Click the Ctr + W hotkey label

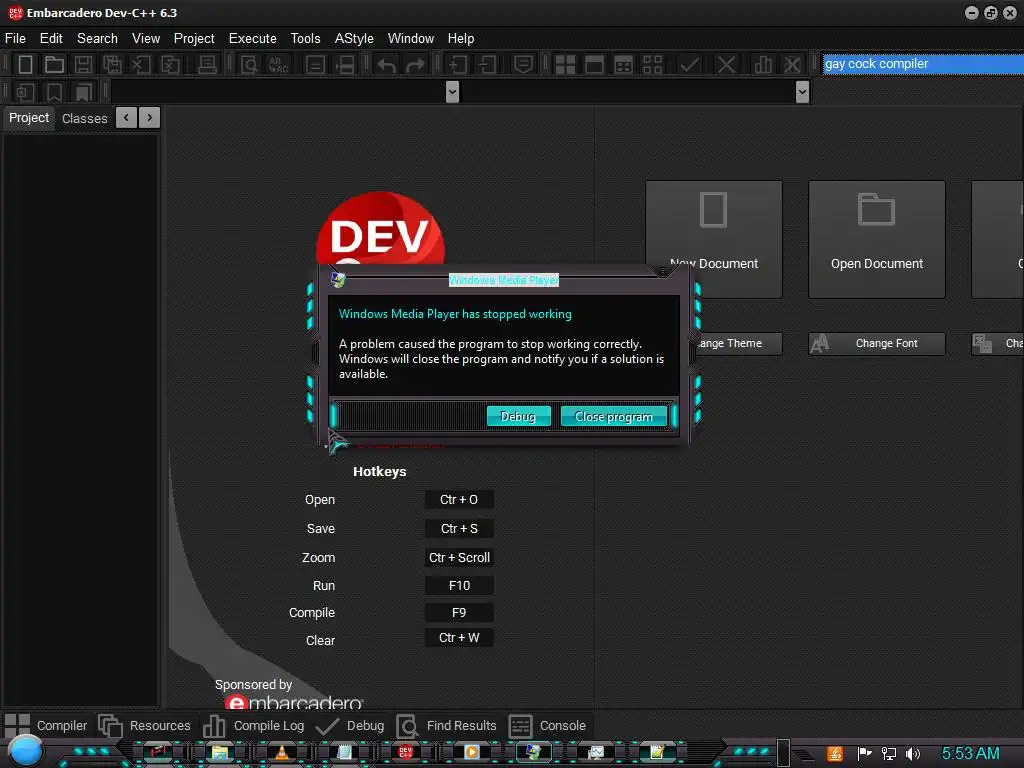(458, 638)
